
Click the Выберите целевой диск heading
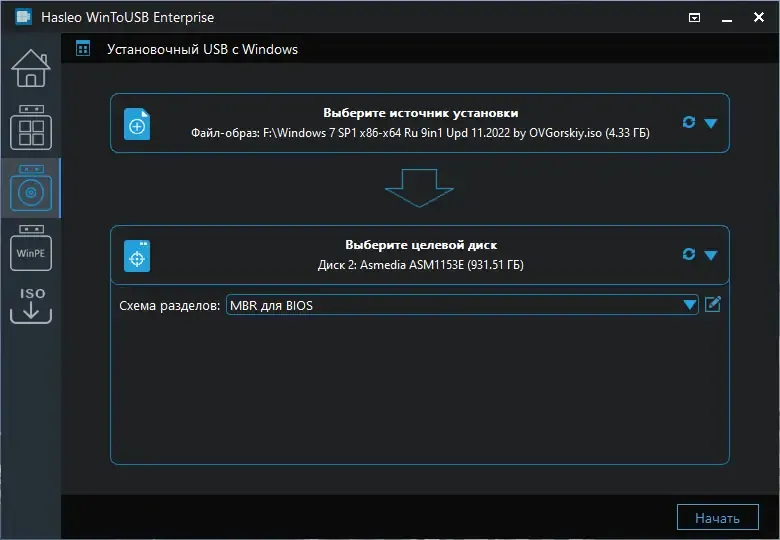421,245
